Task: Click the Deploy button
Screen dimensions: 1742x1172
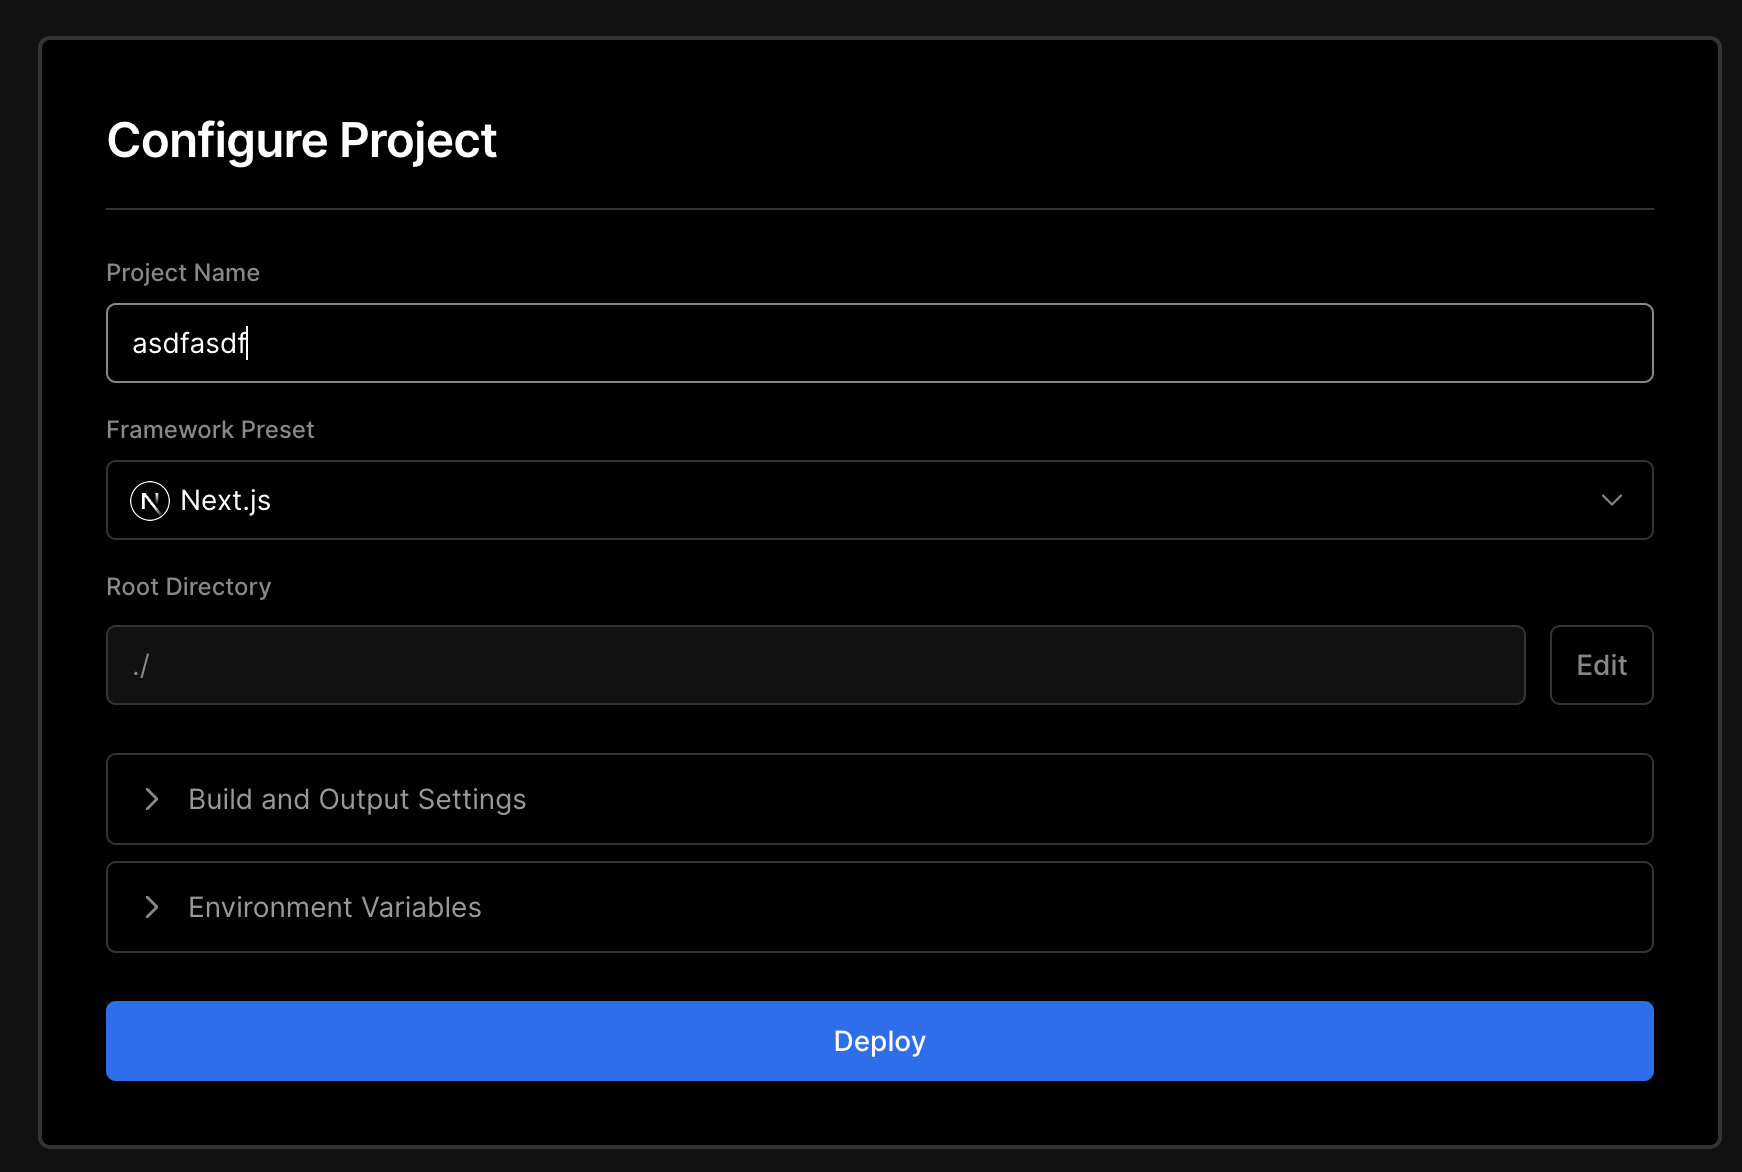Action: tap(878, 1040)
